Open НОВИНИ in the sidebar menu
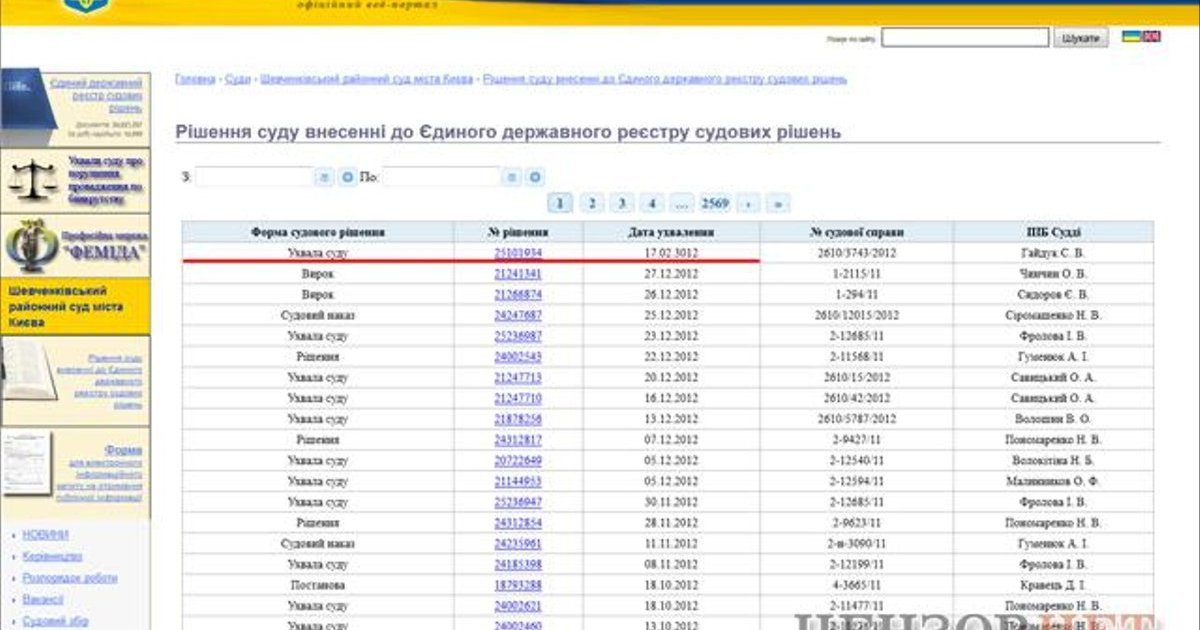Screen dimensions: 1200x630 click(45, 535)
